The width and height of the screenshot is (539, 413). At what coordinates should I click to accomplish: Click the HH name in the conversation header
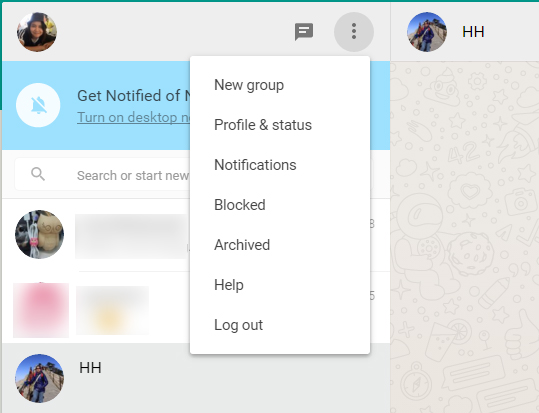coord(473,32)
